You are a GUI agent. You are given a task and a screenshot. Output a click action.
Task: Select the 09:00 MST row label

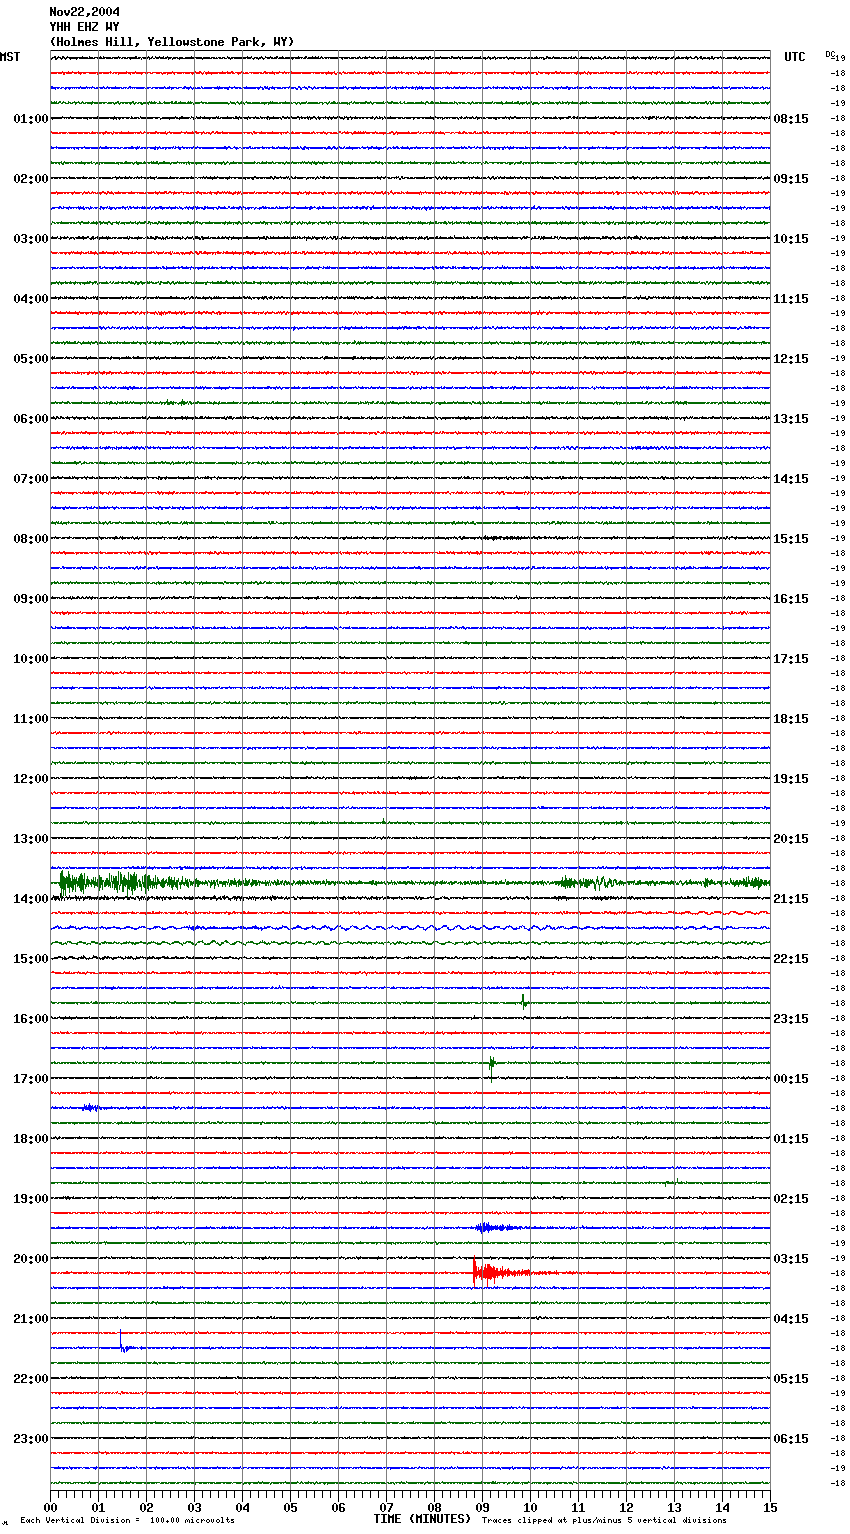[30, 599]
